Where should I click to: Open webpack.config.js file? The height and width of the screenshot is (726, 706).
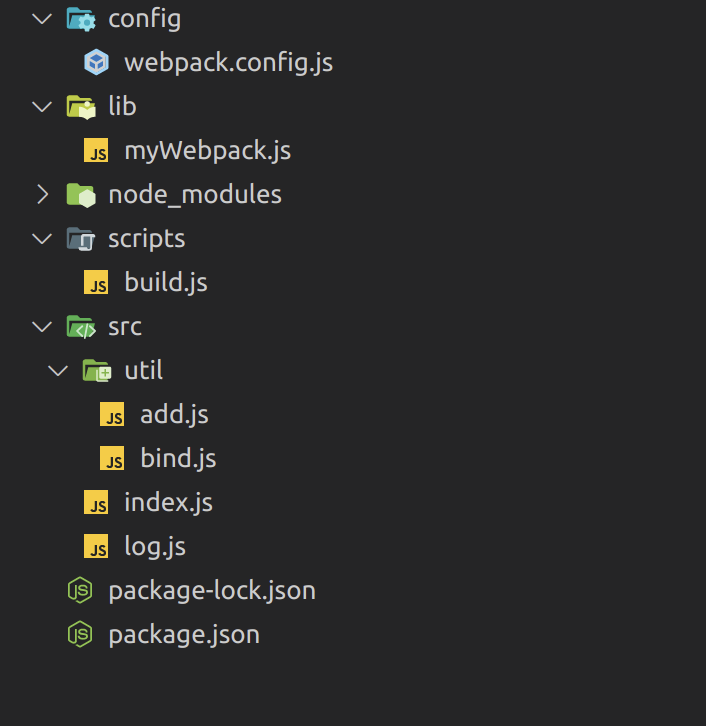point(228,63)
